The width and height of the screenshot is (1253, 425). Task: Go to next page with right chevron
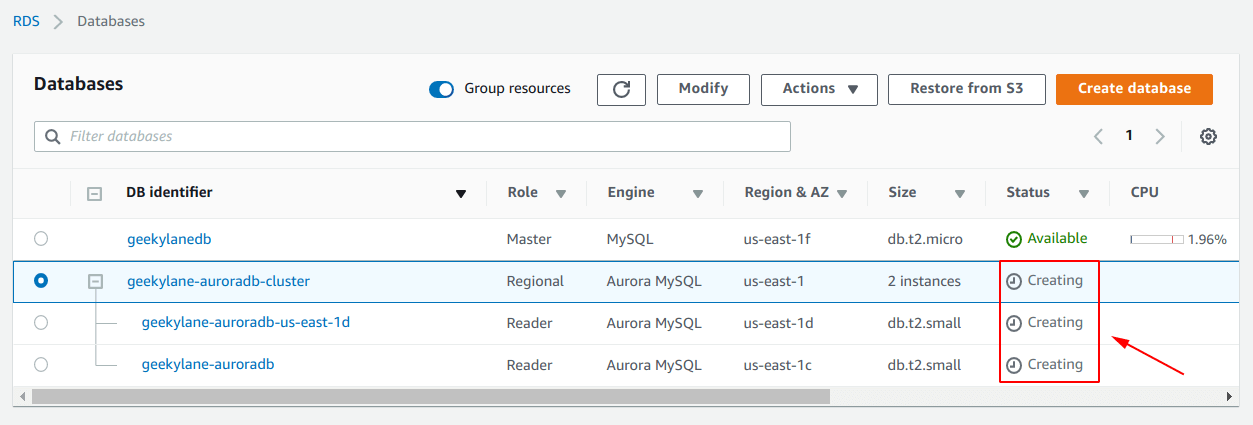click(x=1160, y=136)
